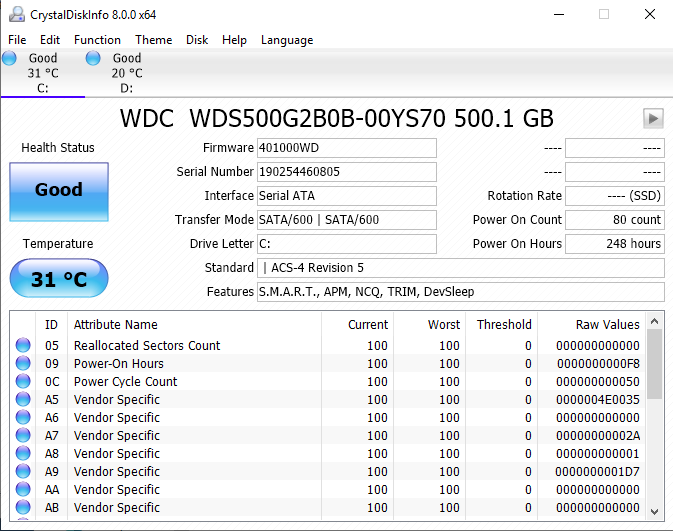Click the Good health status button
This screenshot has width=673, height=531.
(58, 190)
